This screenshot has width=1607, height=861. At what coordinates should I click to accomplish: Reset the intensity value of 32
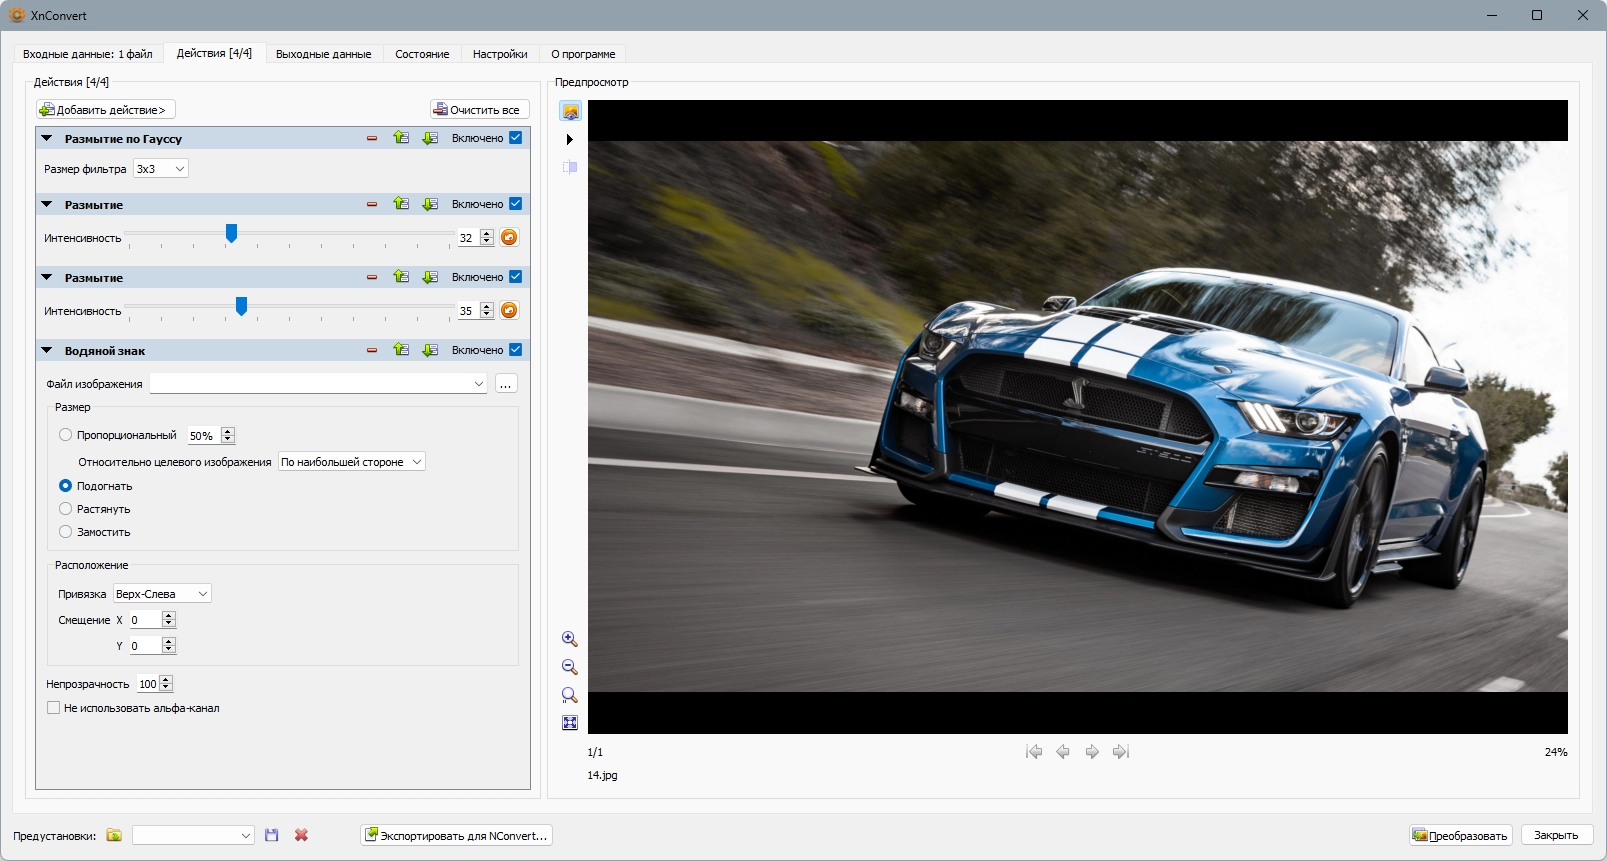pos(509,238)
